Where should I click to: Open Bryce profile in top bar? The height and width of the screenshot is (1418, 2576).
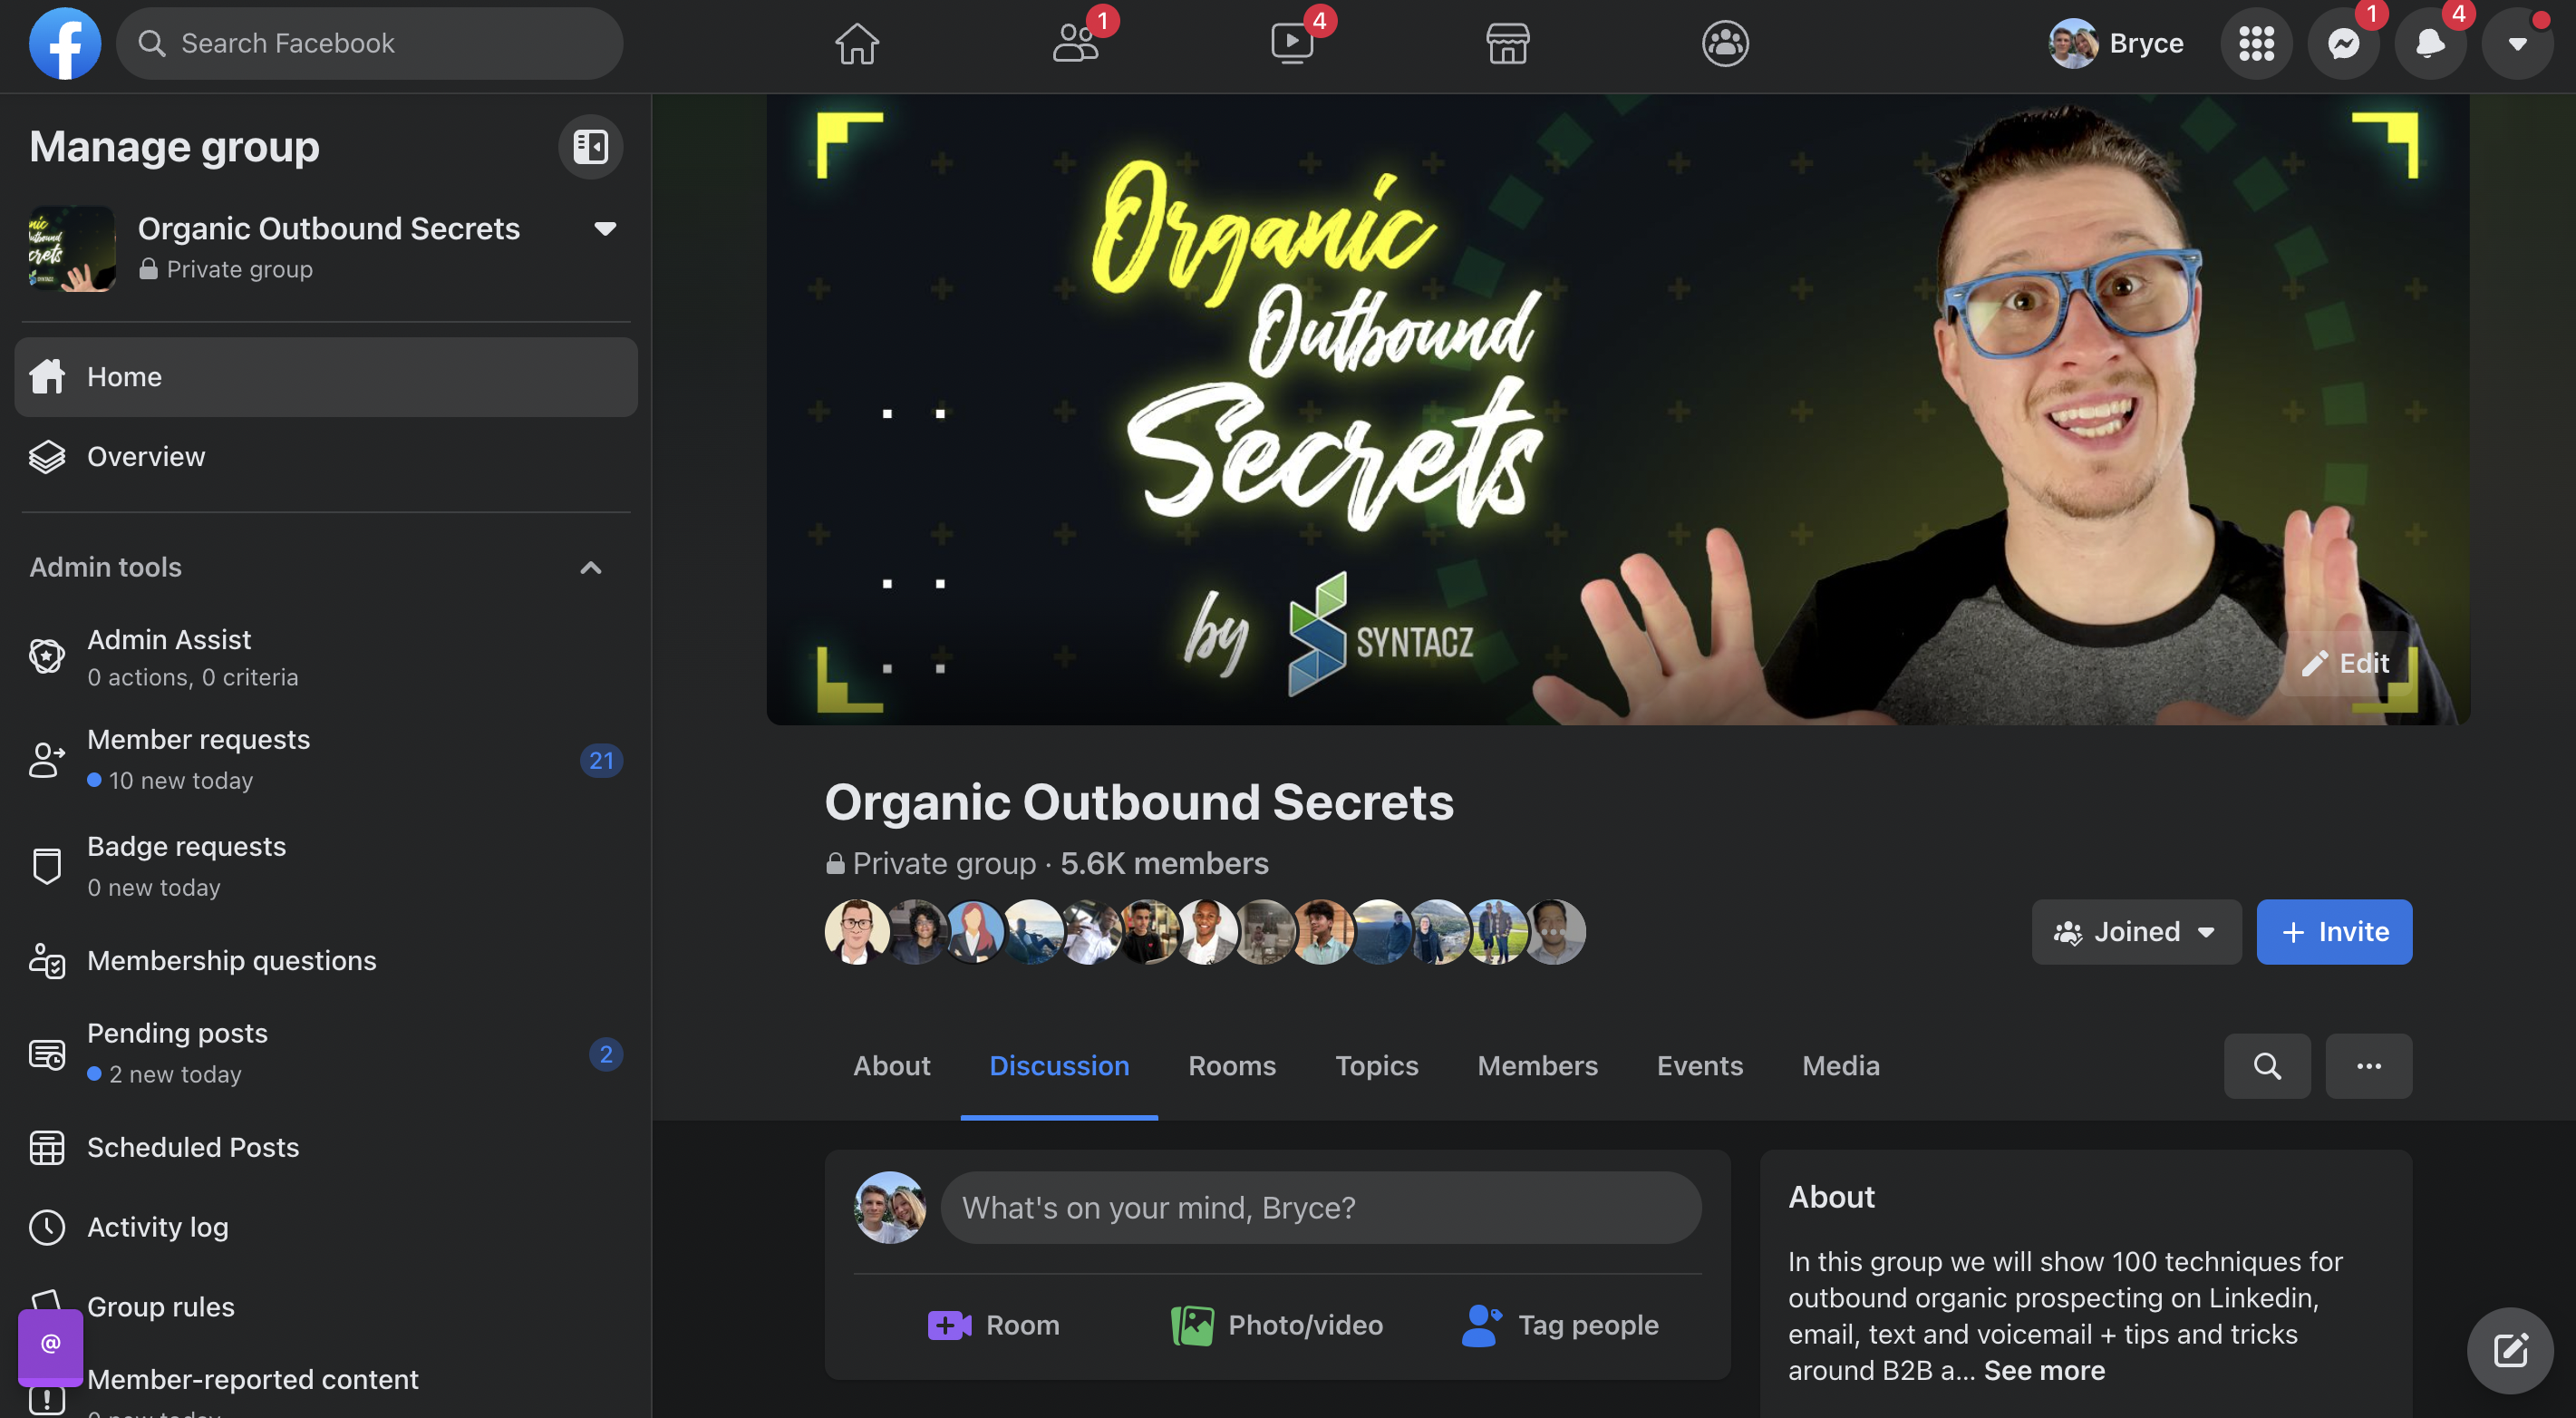coord(2115,43)
